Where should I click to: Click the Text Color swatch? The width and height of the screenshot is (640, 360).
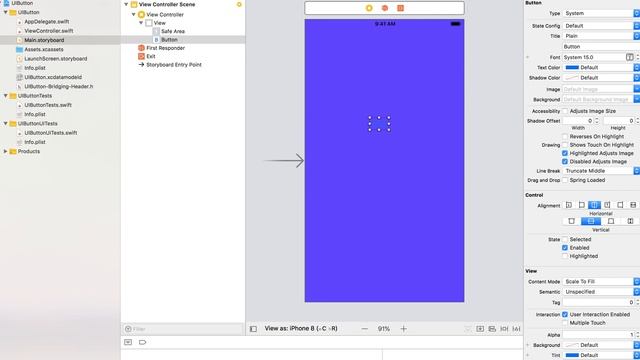click(x=572, y=67)
